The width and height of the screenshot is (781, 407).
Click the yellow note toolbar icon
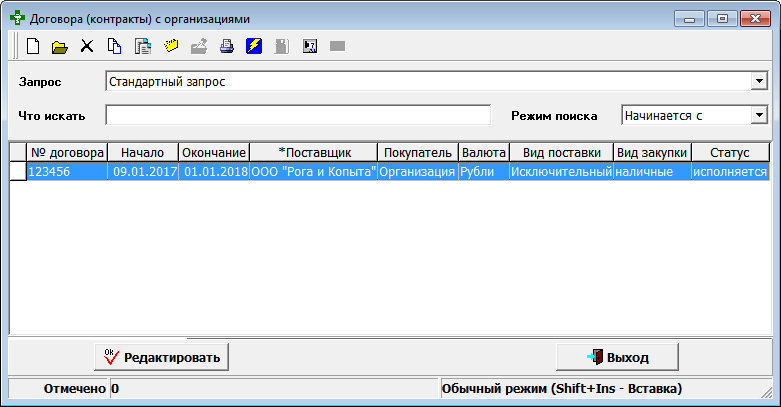pyautogui.click(x=170, y=46)
